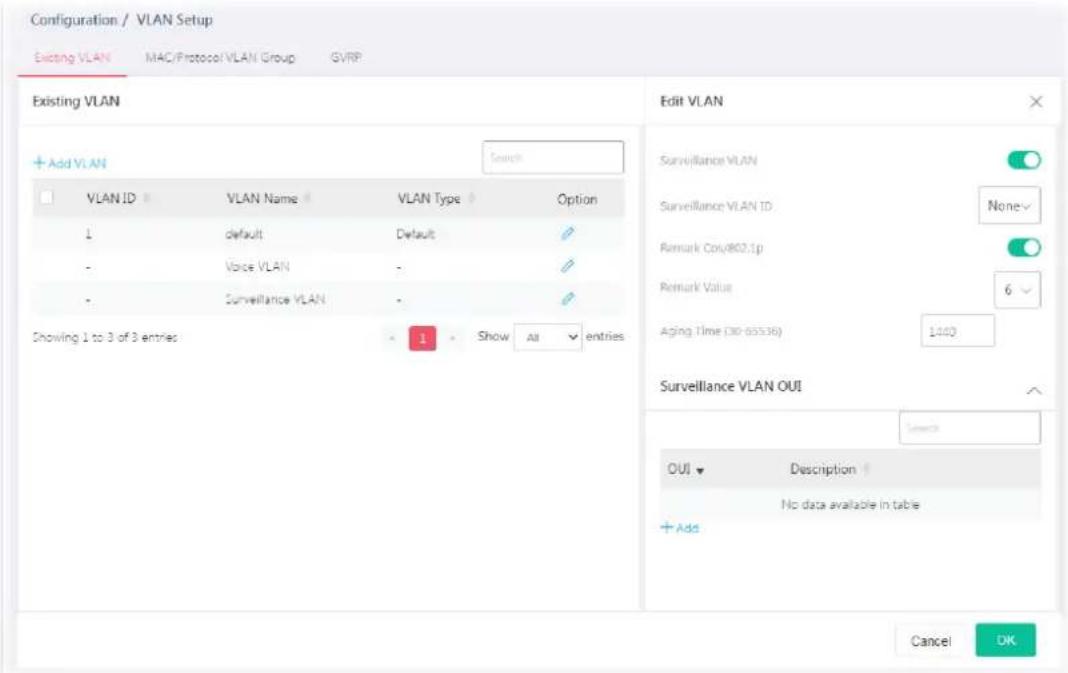This screenshot has width=1068, height=673.
Task: Go to previous page arrow
Action: [x=392, y=338]
